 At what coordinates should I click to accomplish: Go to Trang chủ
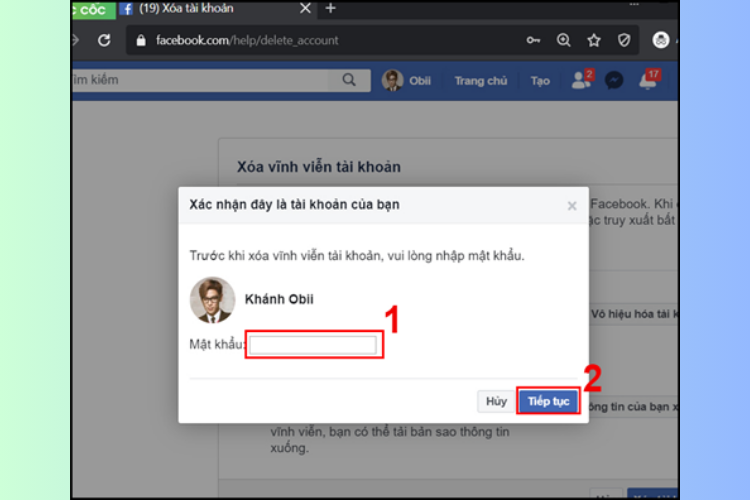(x=481, y=81)
